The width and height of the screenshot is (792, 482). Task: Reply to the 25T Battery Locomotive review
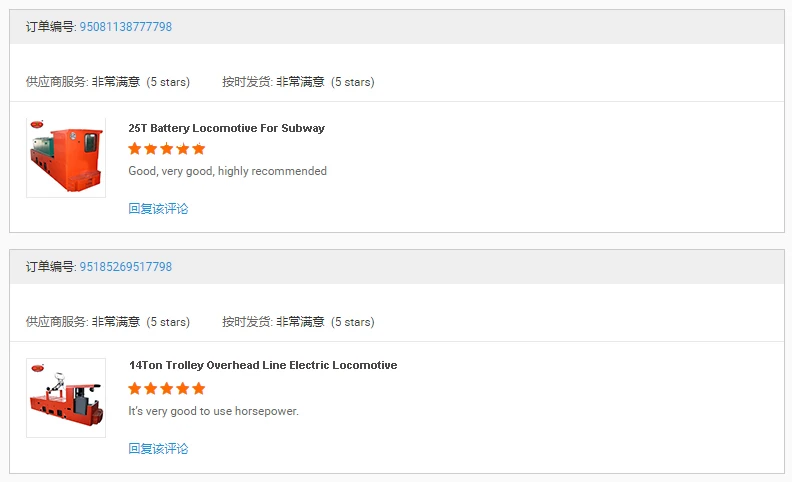pyautogui.click(x=158, y=209)
